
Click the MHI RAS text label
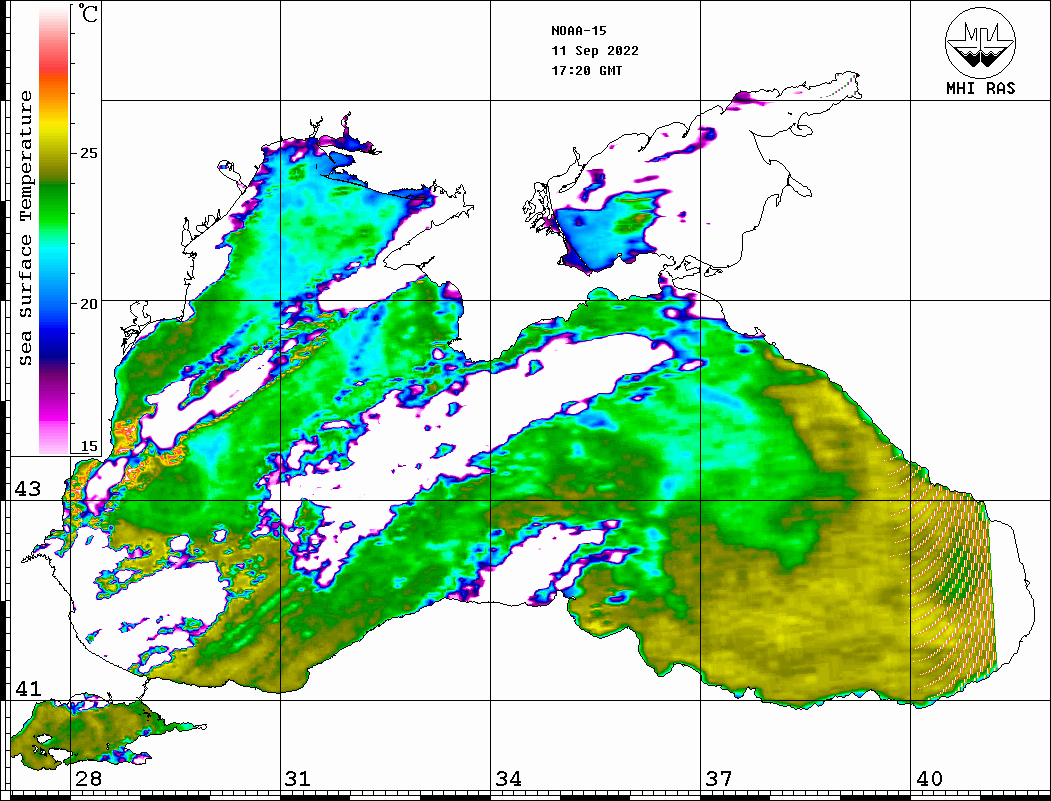tap(980, 88)
